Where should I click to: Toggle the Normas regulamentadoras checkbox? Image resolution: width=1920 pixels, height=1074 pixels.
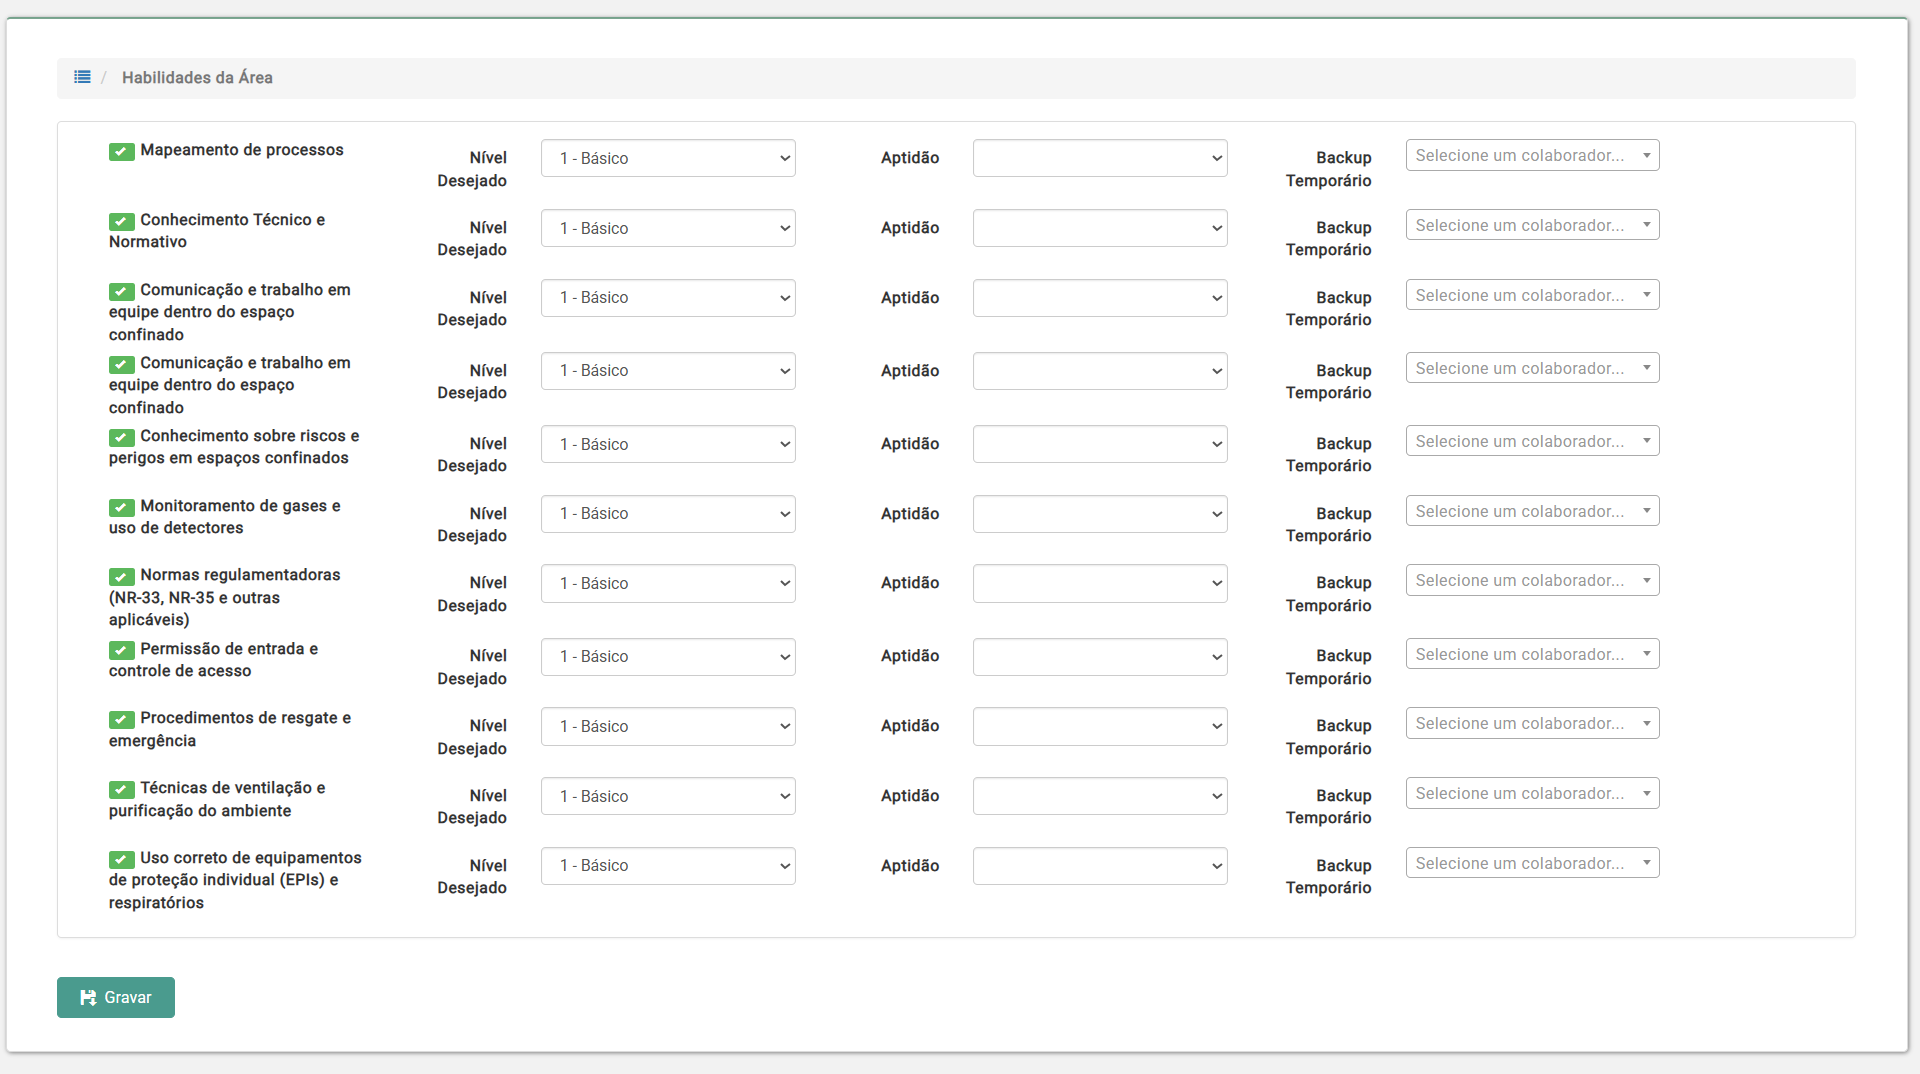coord(122,576)
